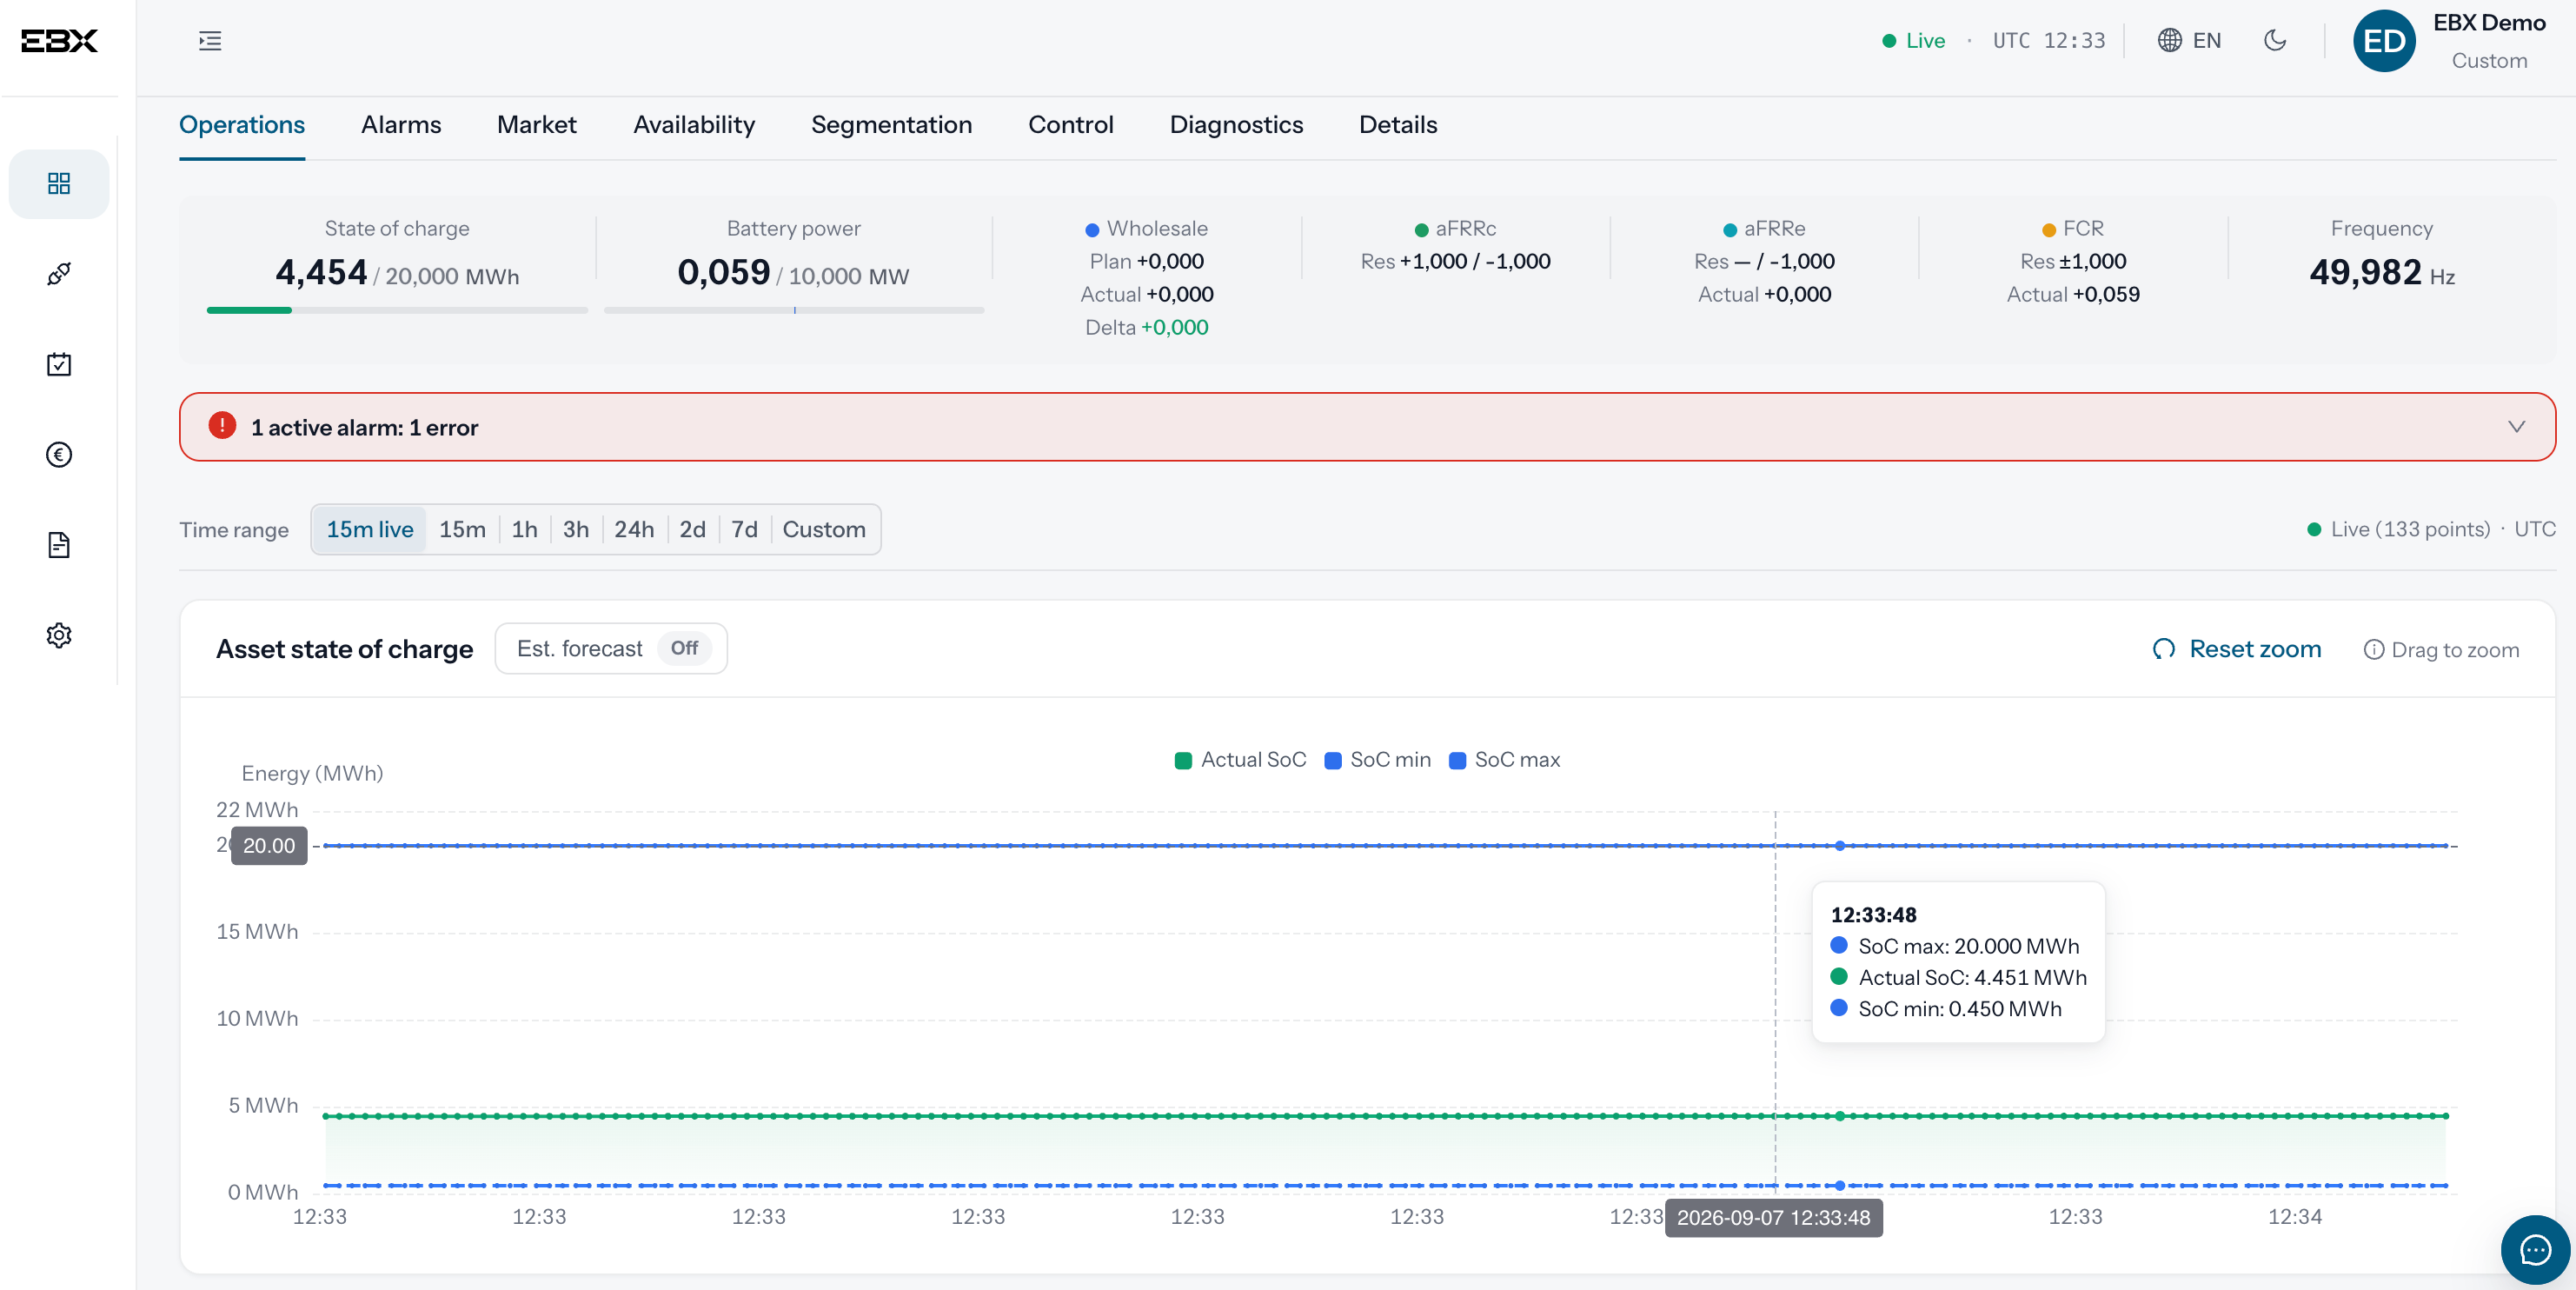The width and height of the screenshot is (2576, 1290).
Task: Open the chat support bubble
Action: pos(2535,1249)
